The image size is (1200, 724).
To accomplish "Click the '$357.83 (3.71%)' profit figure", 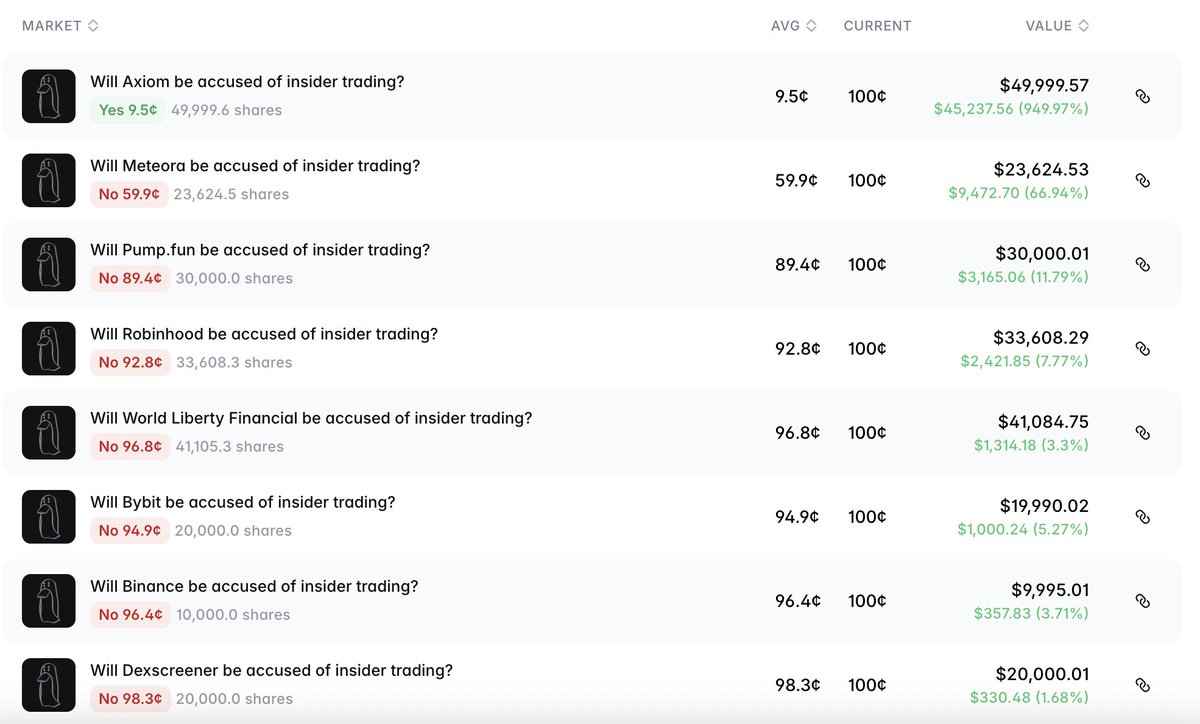I will (1031, 612).
